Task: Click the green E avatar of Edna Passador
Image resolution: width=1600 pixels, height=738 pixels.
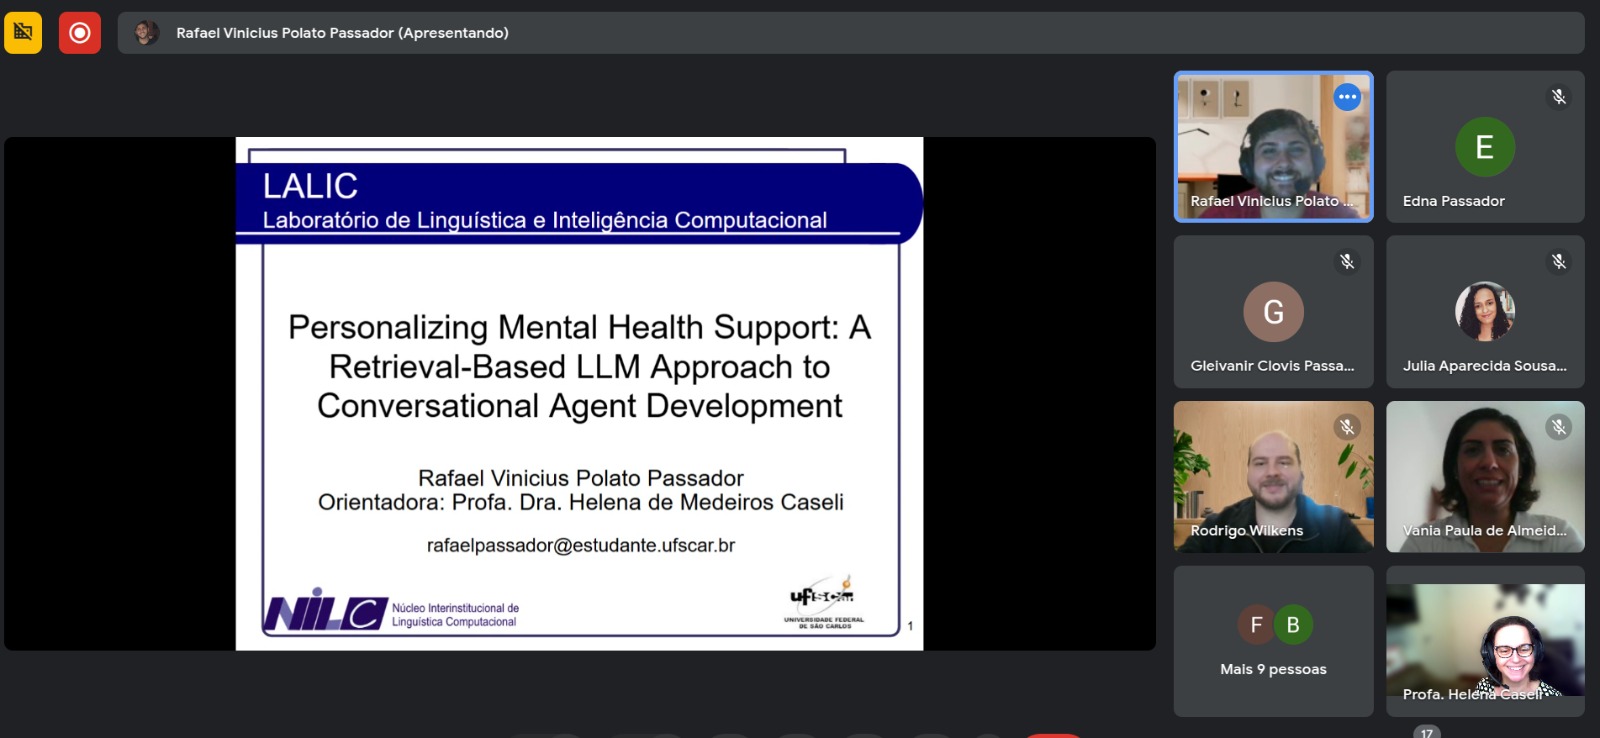Action: (x=1484, y=147)
